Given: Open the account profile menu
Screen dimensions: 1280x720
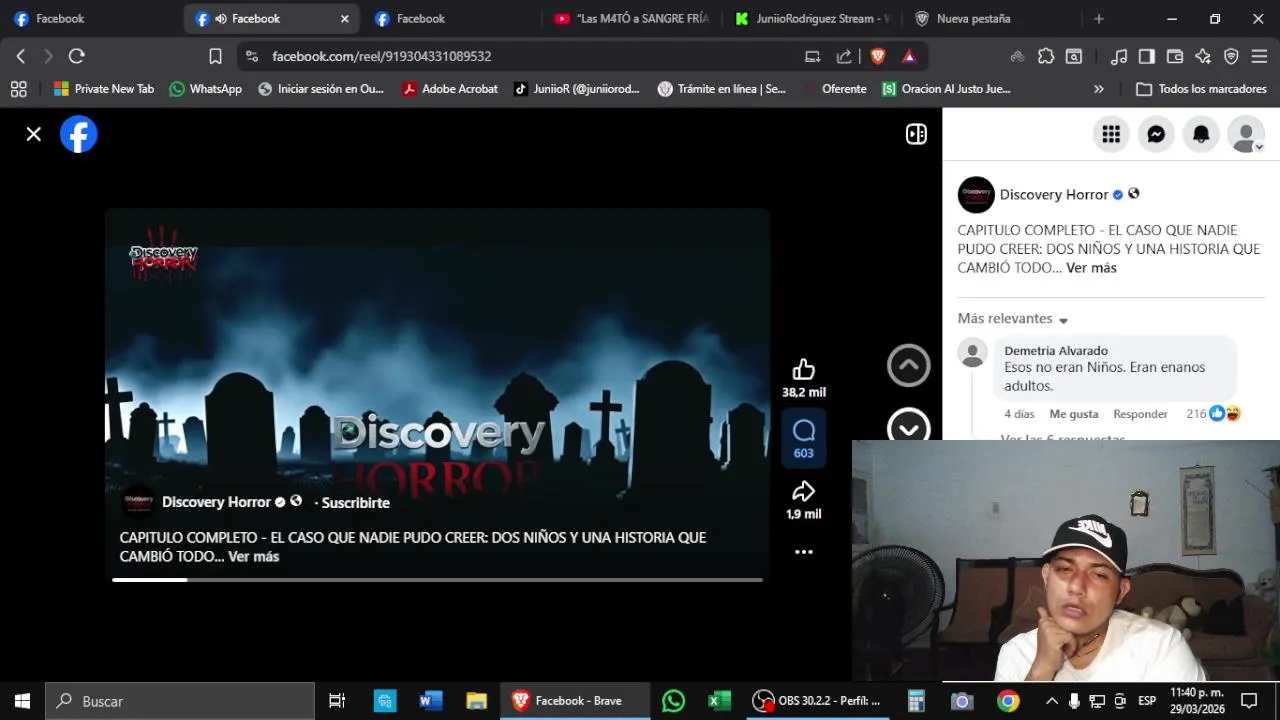Looking at the screenshot, I should click(x=1246, y=134).
